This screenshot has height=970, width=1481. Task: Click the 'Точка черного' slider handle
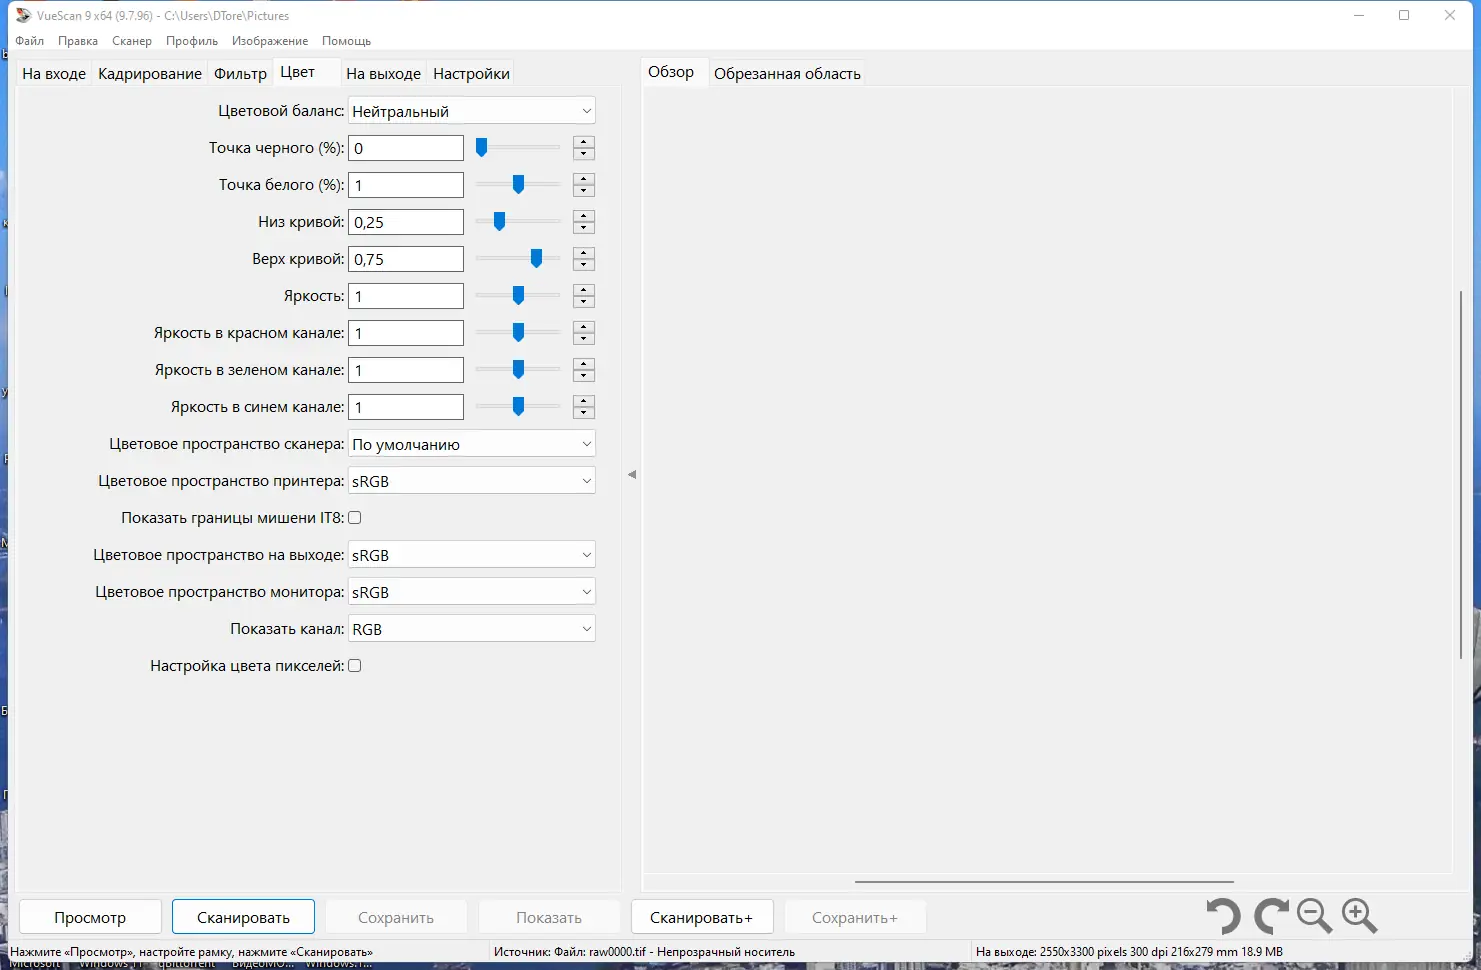pyautogui.click(x=481, y=148)
